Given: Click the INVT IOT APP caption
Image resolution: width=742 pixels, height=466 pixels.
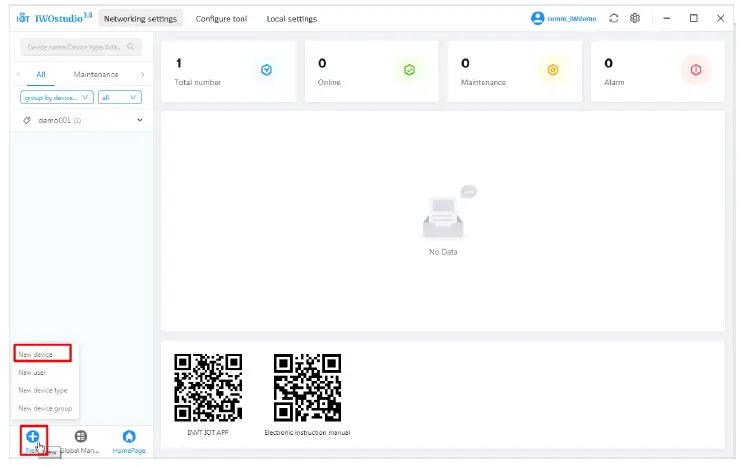Looking at the screenshot, I should [x=208, y=432].
